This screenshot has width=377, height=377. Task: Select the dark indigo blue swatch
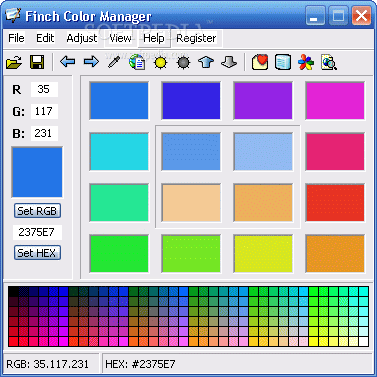[x=191, y=101]
